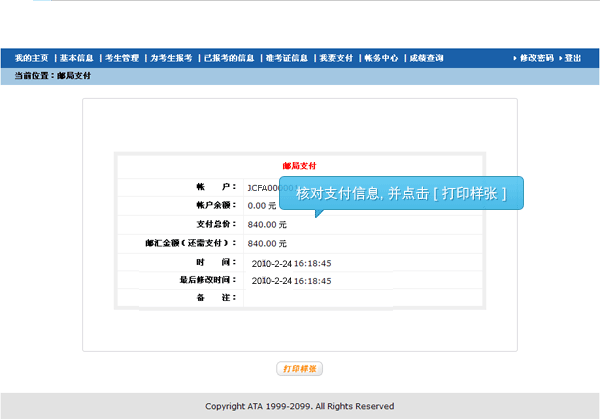The height and width of the screenshot is (419, 600).
Task: Go to the 基本信息 menu item
Action: (x=77, y=58)
